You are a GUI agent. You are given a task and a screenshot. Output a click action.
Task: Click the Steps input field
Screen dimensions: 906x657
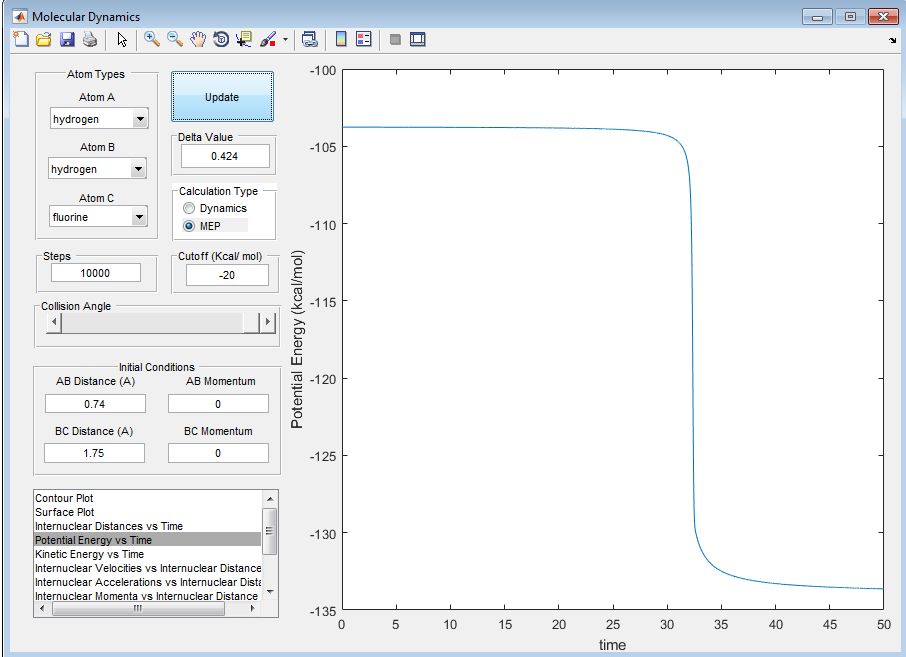(96, 273)
